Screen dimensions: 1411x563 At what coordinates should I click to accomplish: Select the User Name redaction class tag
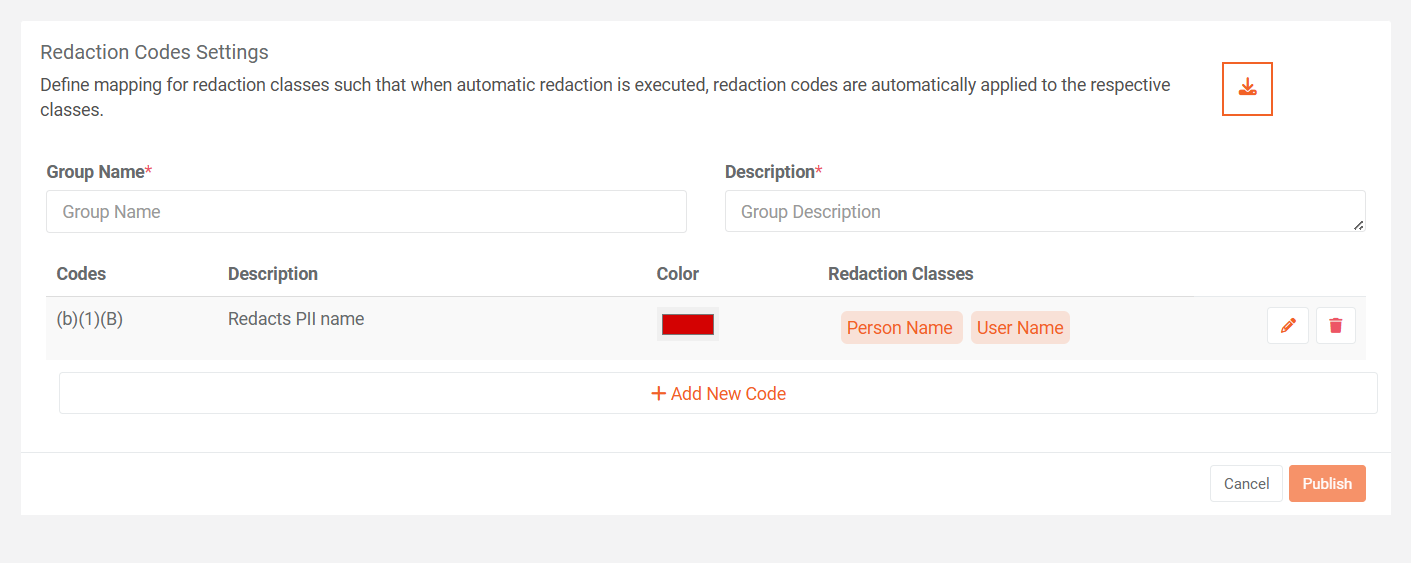(1020, 328)
